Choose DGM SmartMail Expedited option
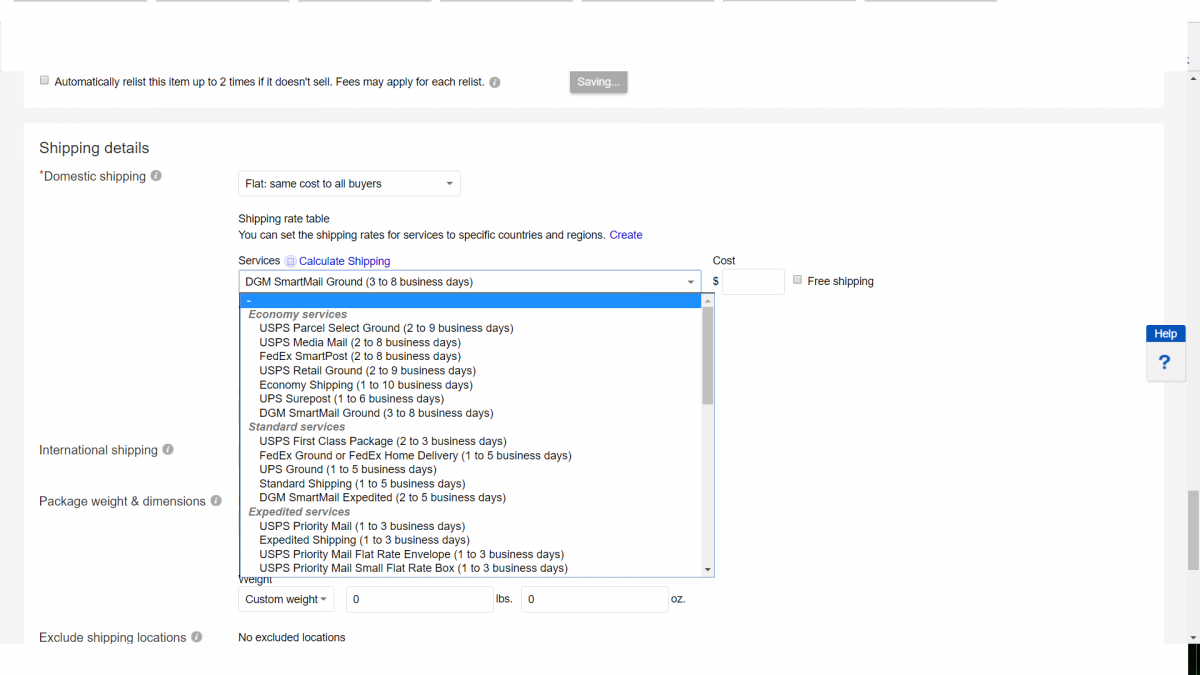 (x=471, y=497)
